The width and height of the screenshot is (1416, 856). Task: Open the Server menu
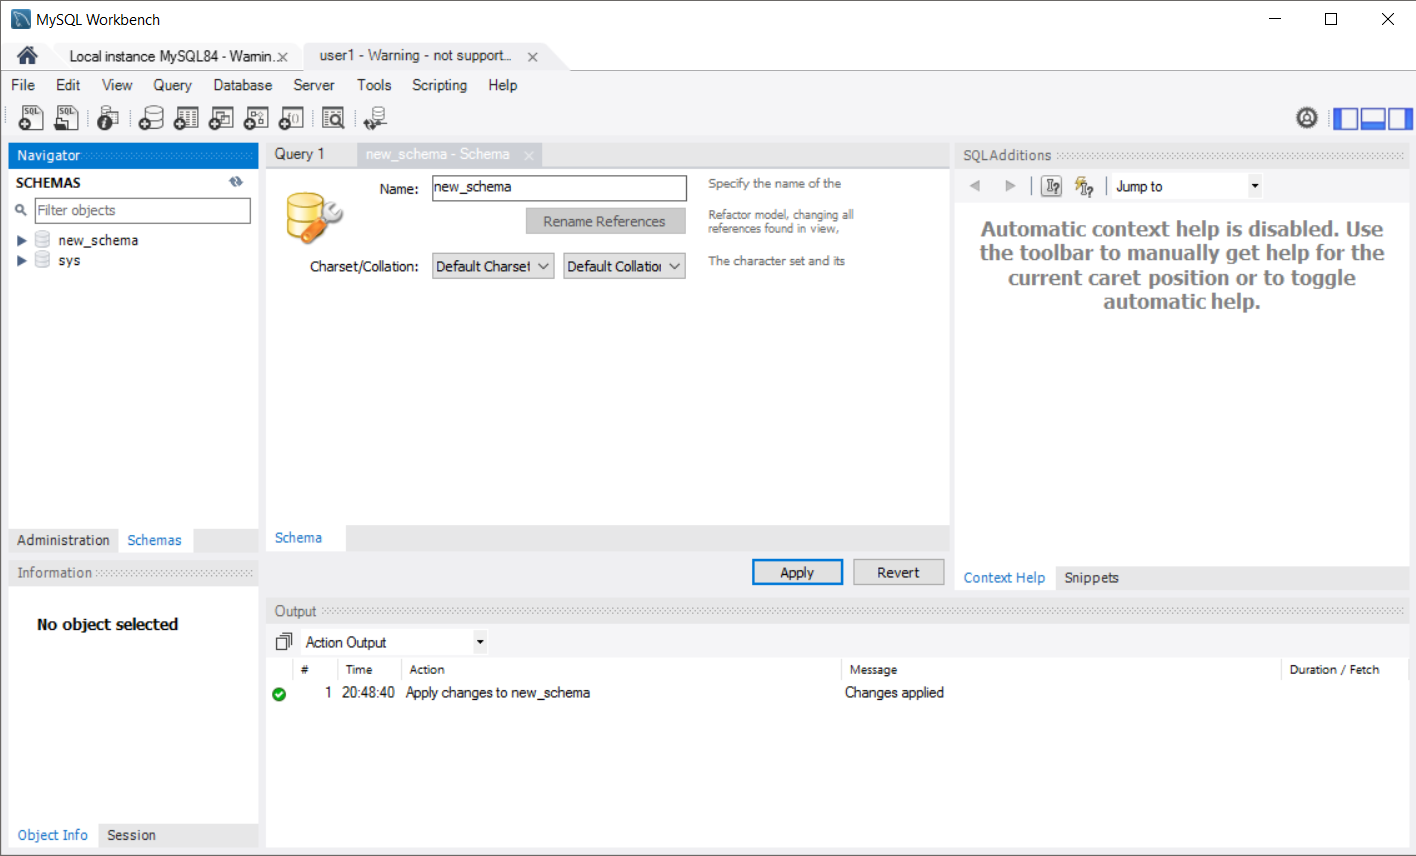pos(314,85)
